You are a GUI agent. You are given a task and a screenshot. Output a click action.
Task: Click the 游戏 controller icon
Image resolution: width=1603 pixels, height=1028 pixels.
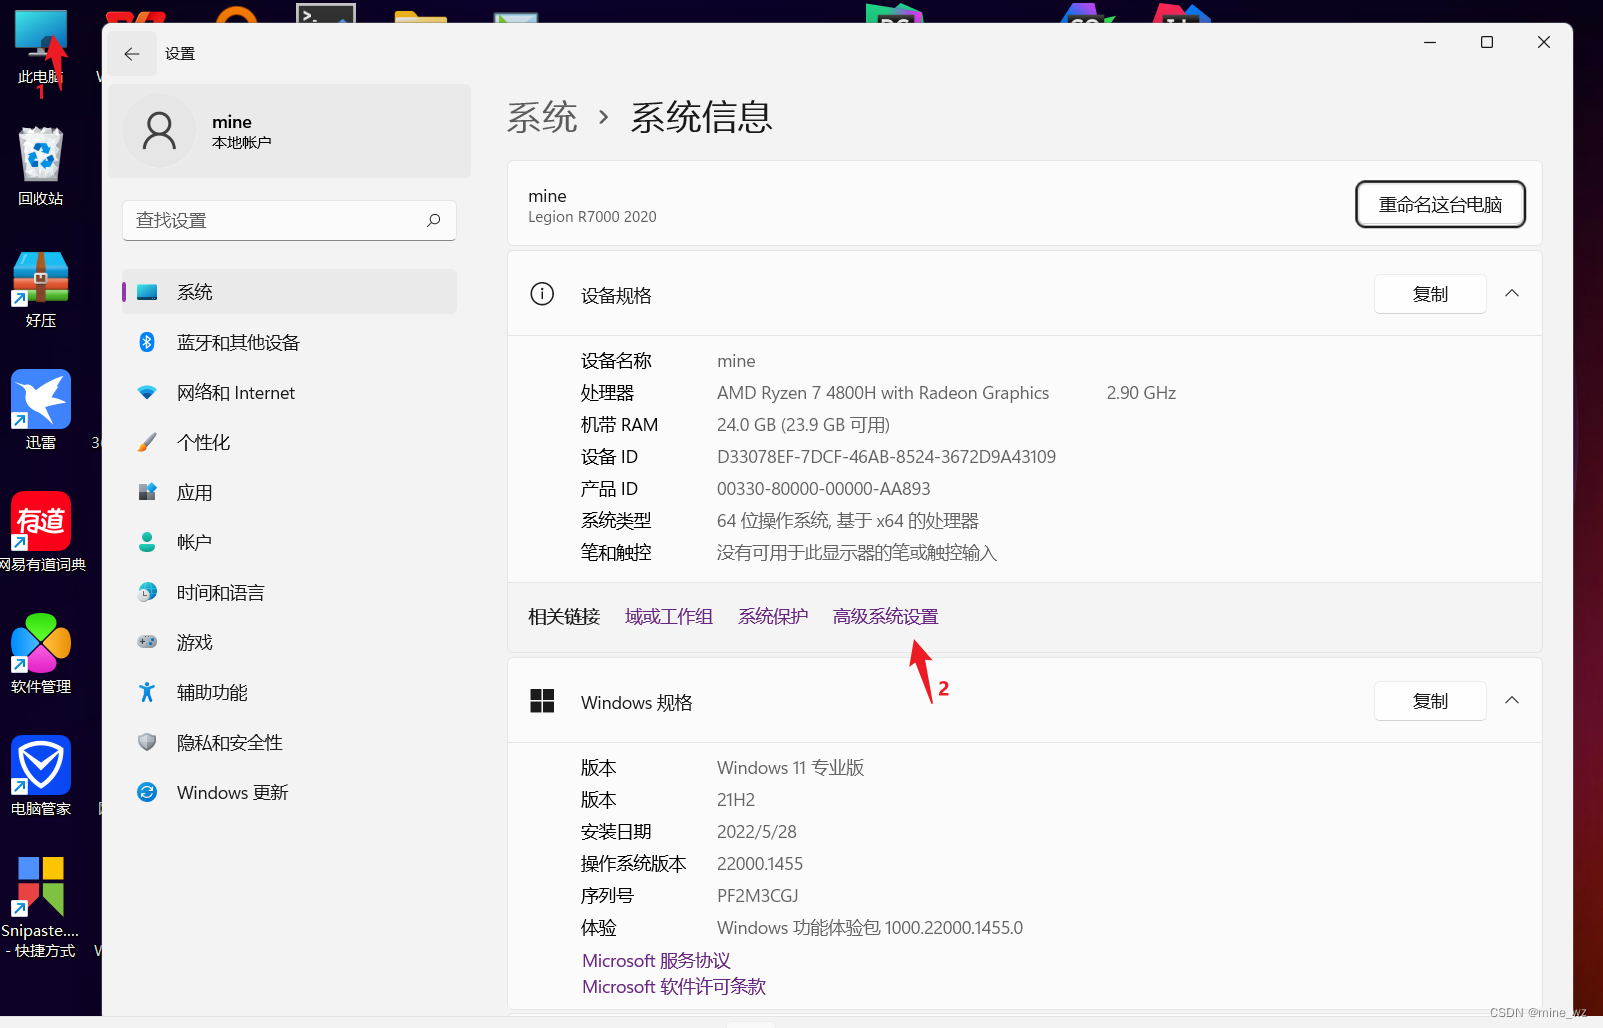pos(147,642)
